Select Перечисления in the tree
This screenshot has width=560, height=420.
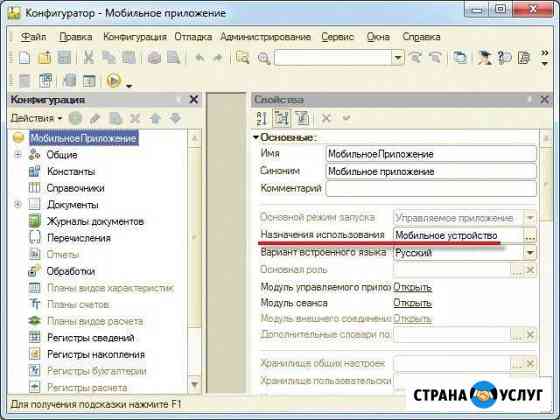[x=79, y=238]
